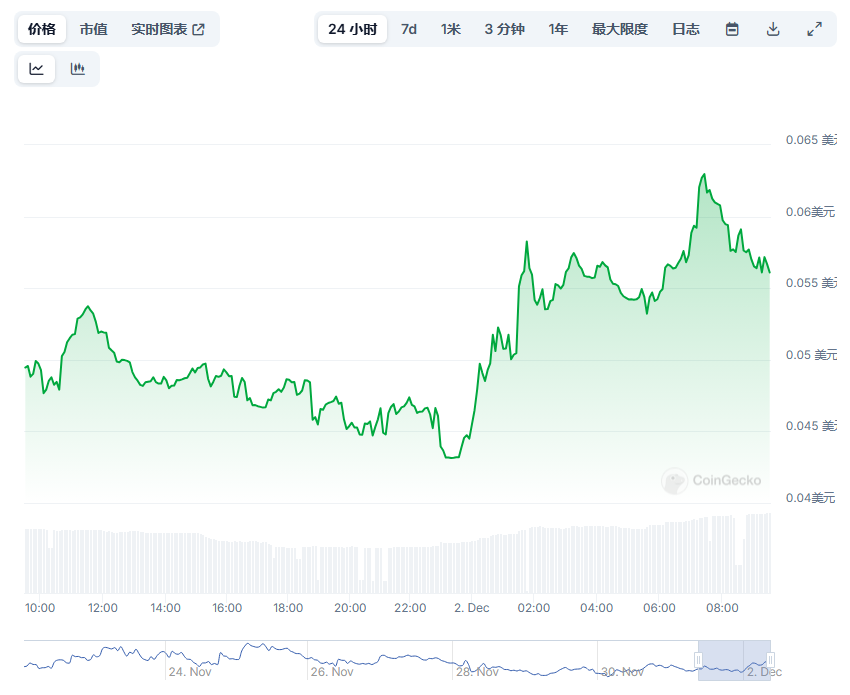Choose the 24 小时 time range
Viewport: 850px width, 695px height.
coord(352,29)
